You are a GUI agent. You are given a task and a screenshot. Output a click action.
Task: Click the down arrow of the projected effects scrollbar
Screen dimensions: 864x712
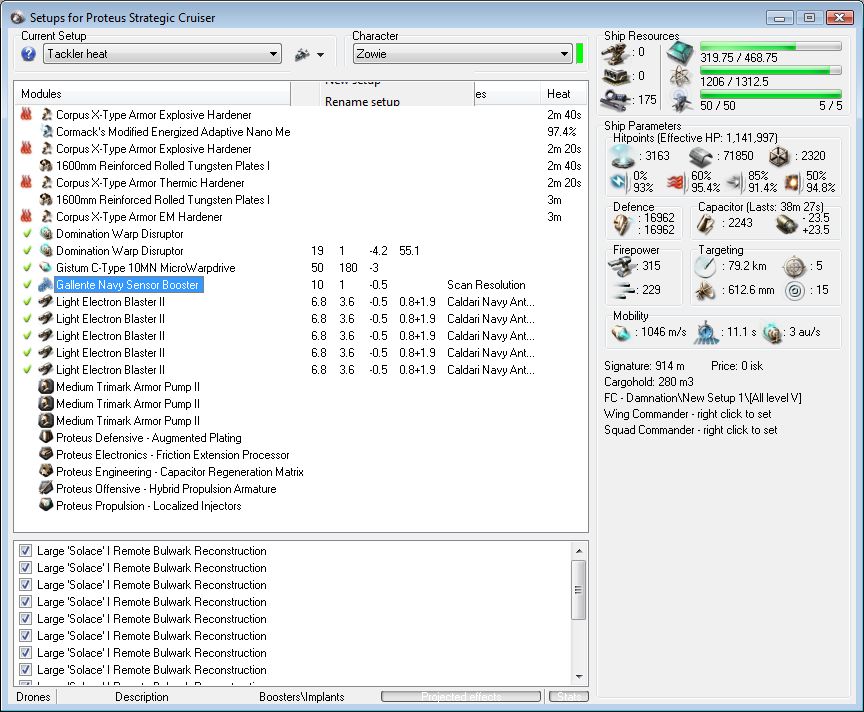(579, 677)
